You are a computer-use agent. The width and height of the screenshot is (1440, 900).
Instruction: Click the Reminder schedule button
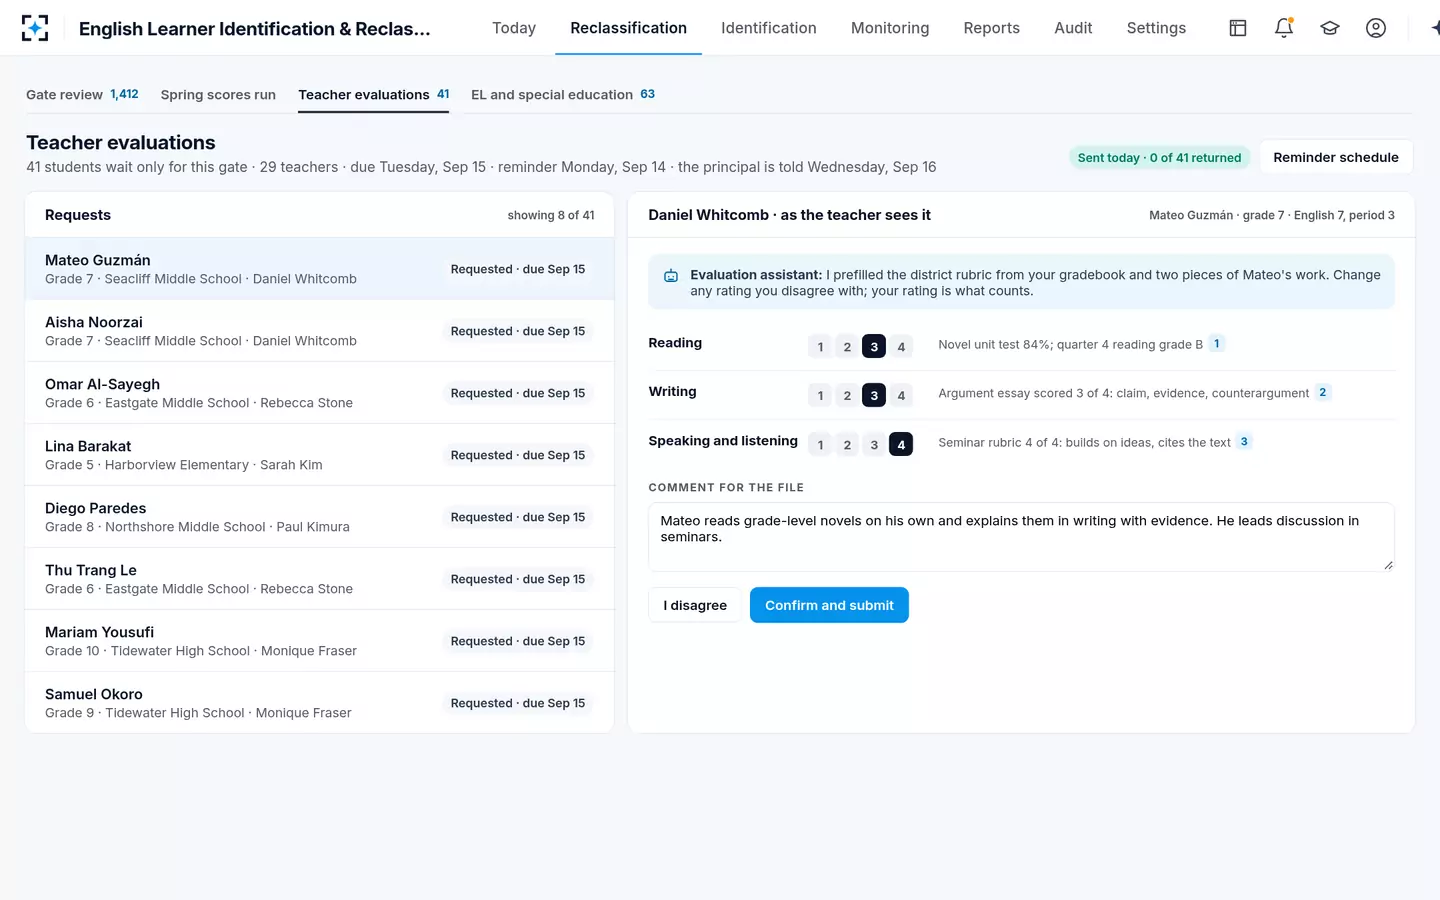coord(1336,157)
